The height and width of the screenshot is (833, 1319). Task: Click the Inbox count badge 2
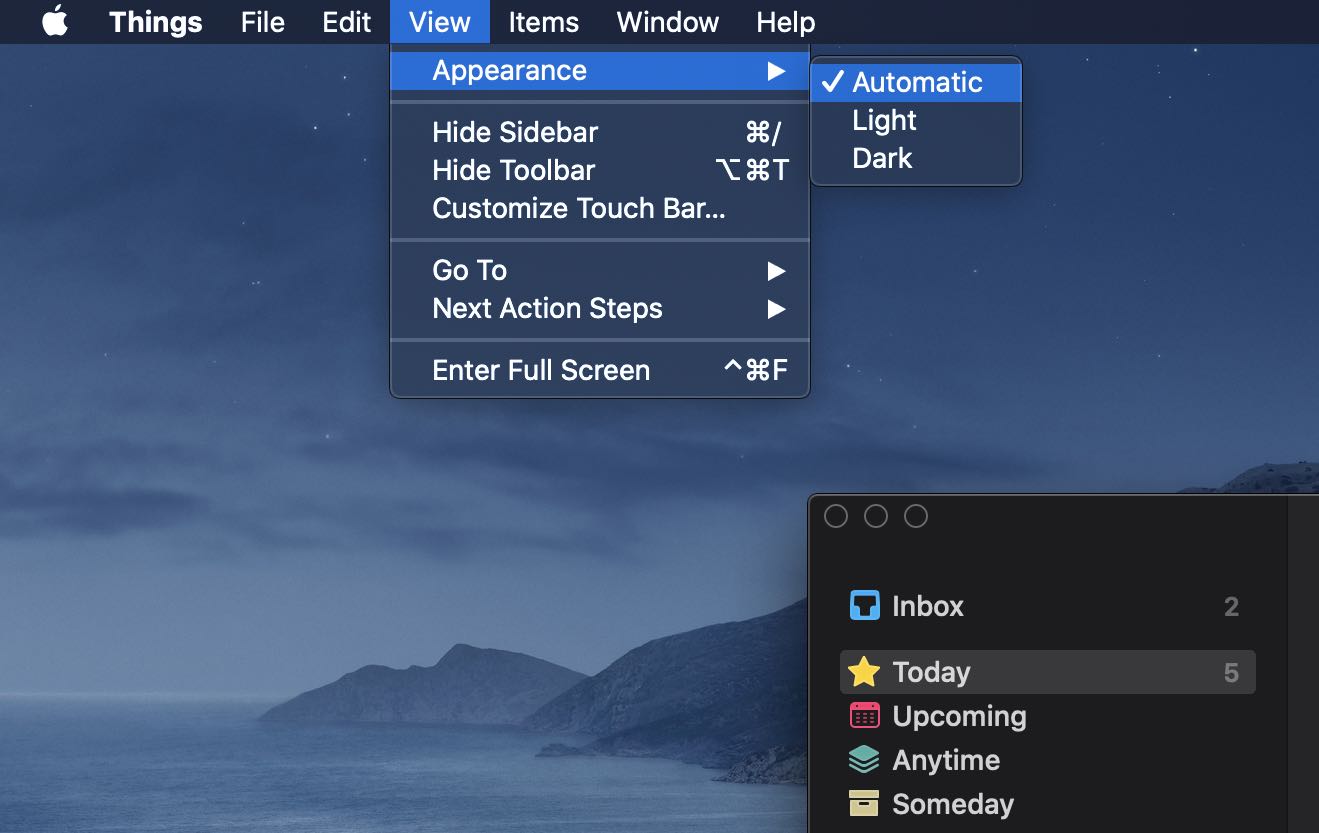[x=1231, y=607]
